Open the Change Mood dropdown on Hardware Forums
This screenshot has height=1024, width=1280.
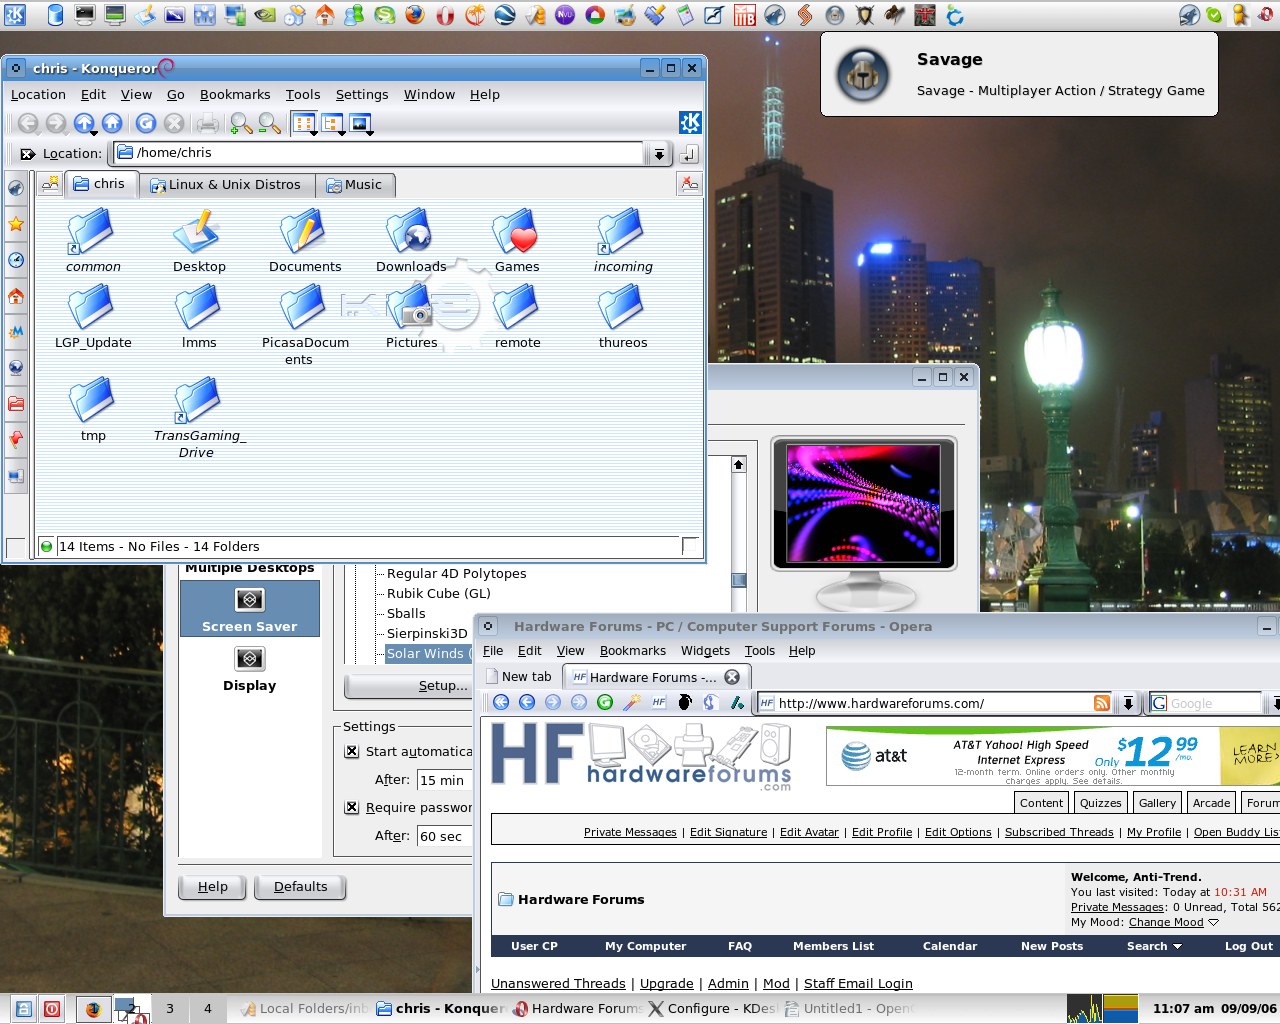1213,923
